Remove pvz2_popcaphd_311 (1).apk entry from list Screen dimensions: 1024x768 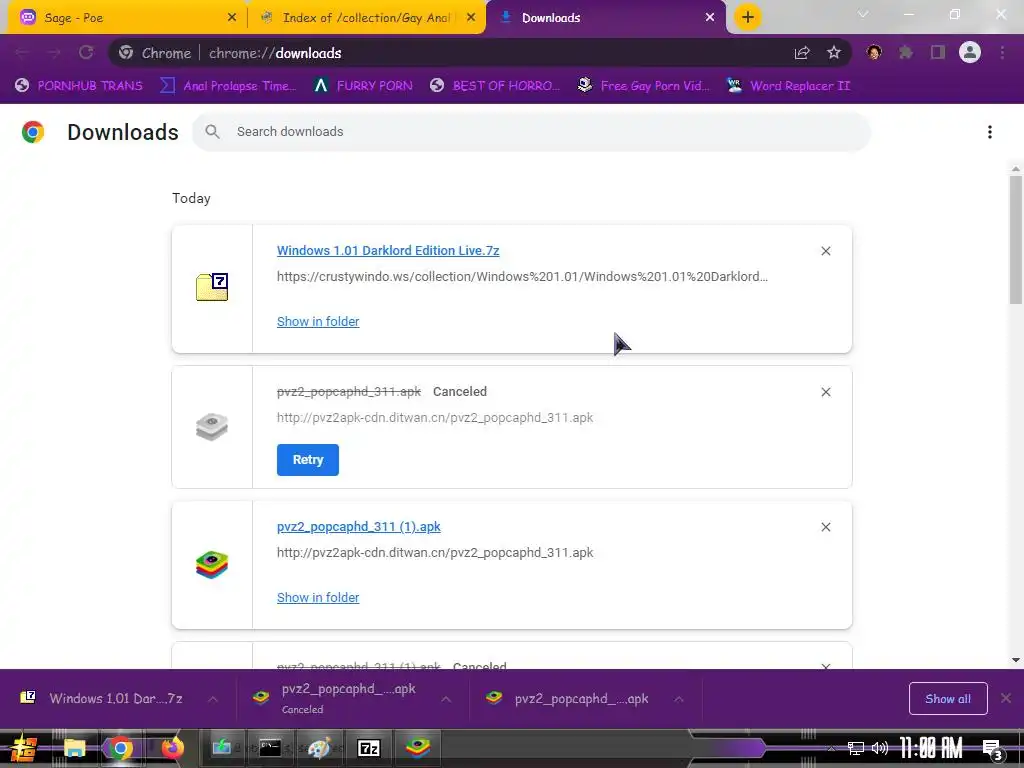tap(826, 527)
